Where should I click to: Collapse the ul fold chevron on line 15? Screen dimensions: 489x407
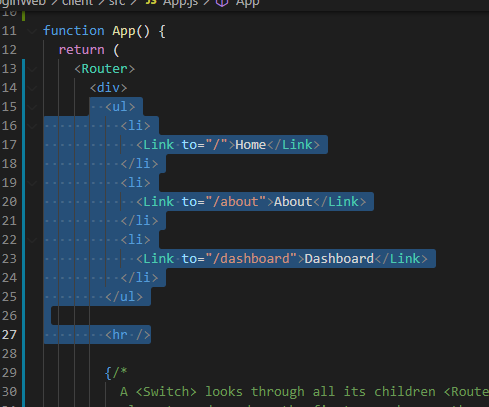pos(32,107)
